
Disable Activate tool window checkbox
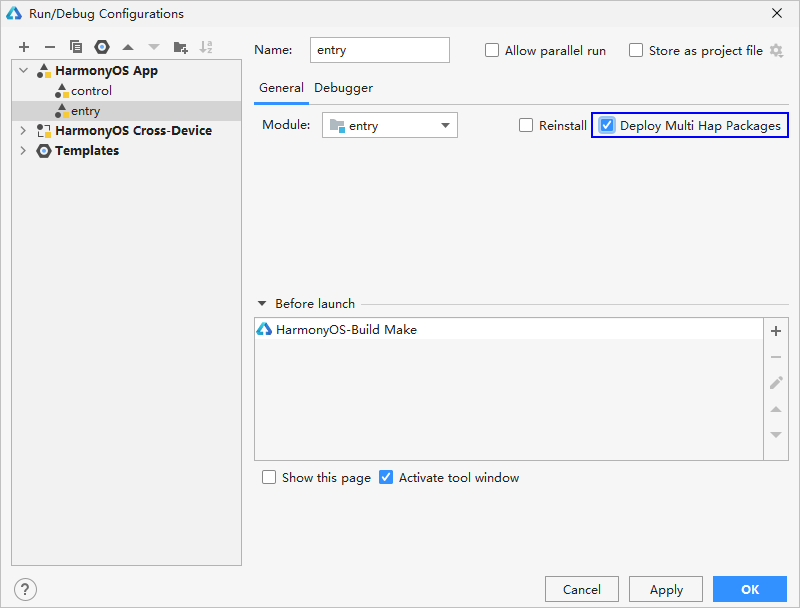[386, 477]
